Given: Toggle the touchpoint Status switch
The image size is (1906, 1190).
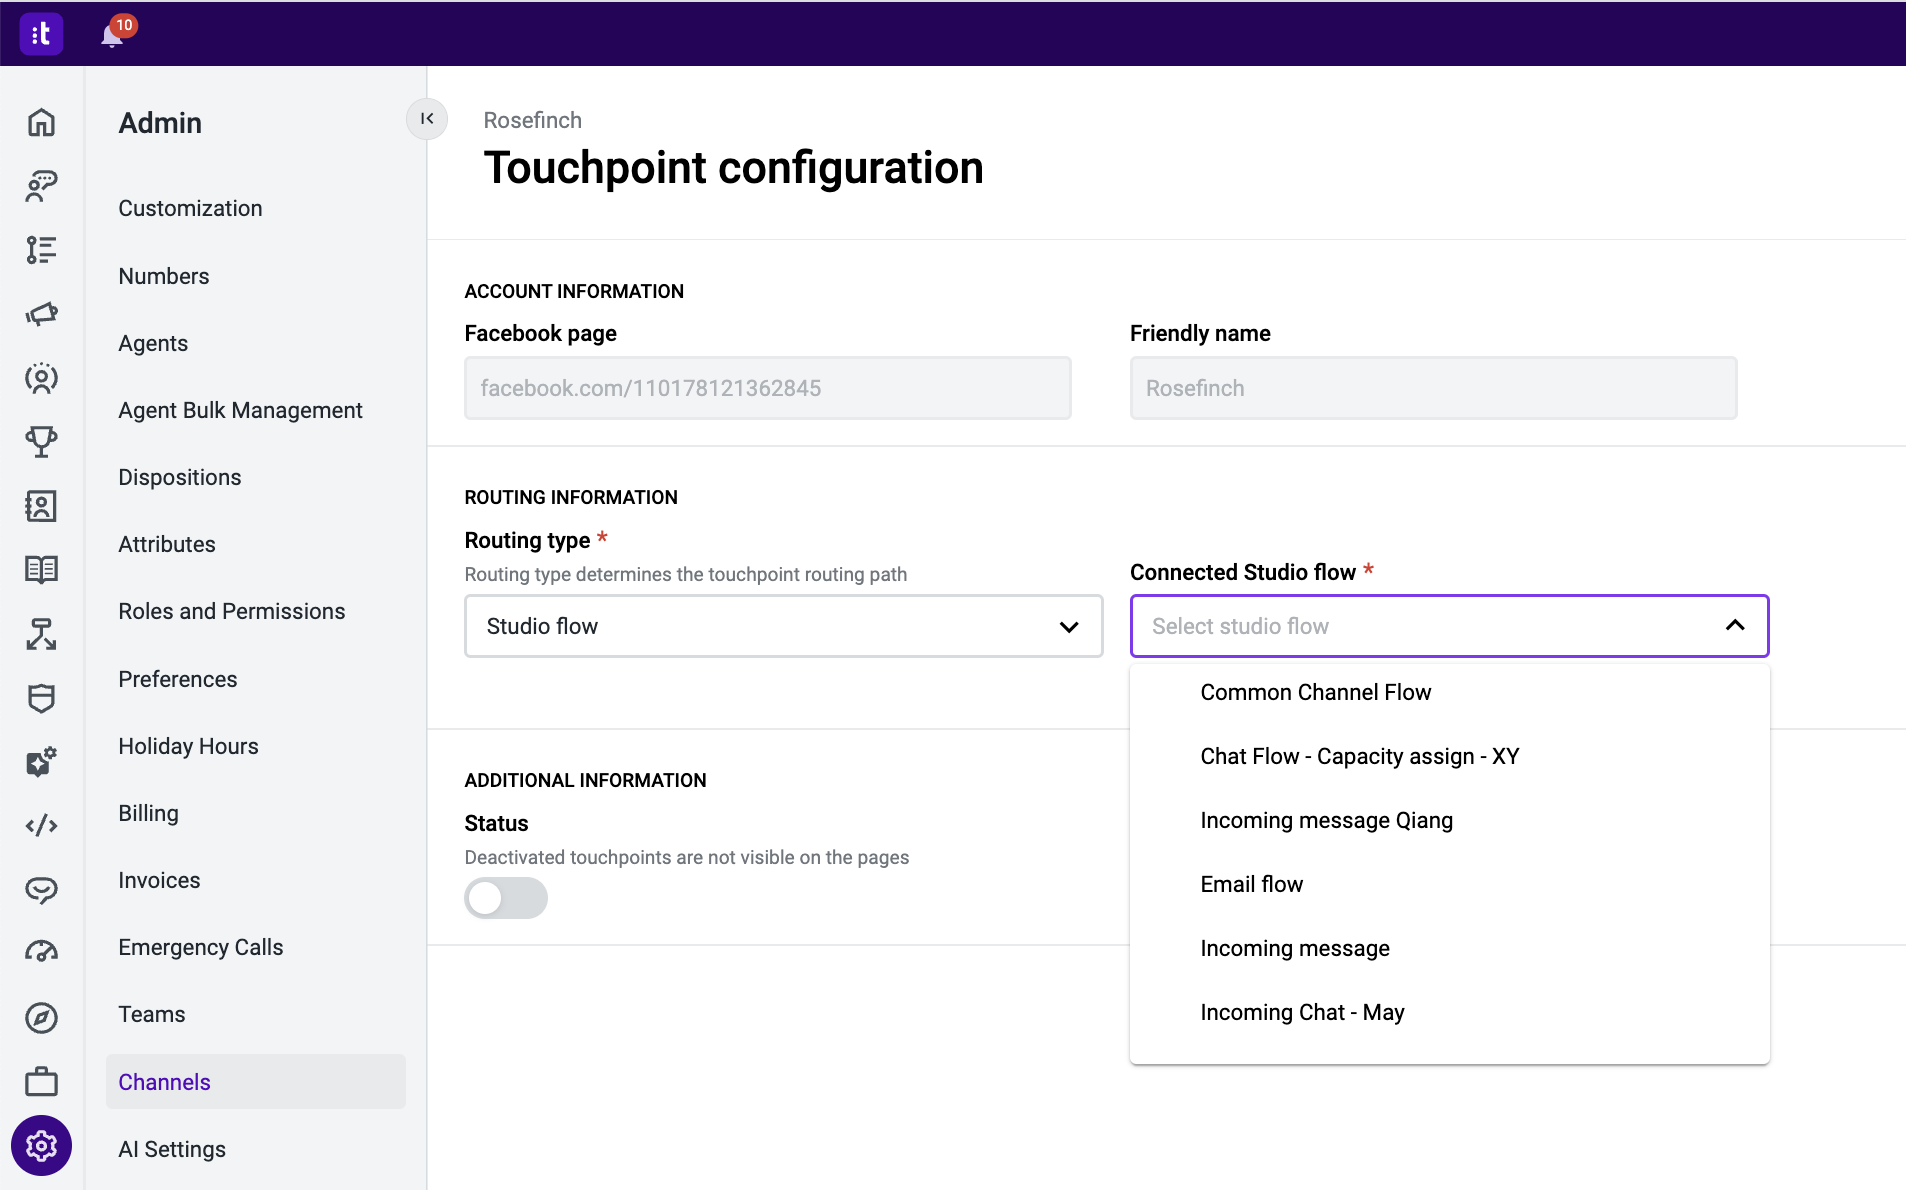Looking at the screenshot, I should pyautogui.click(x=506, y=898).
